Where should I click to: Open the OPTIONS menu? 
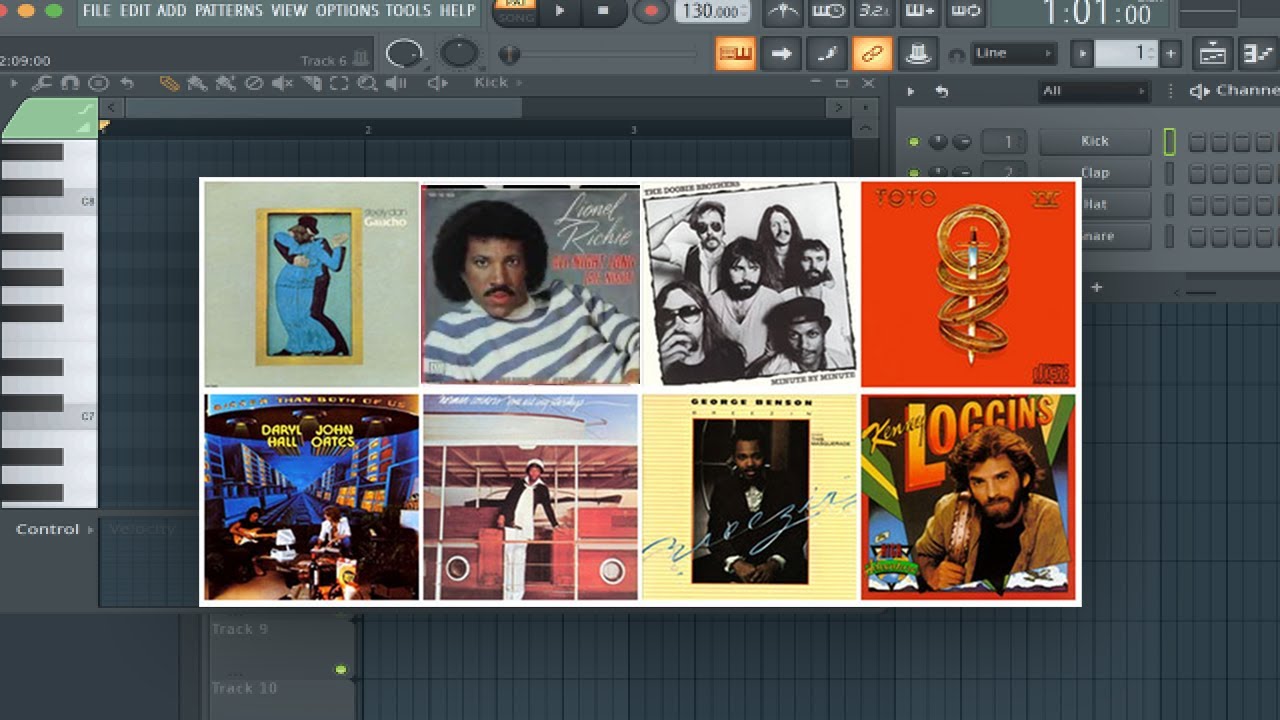[347, 11]
